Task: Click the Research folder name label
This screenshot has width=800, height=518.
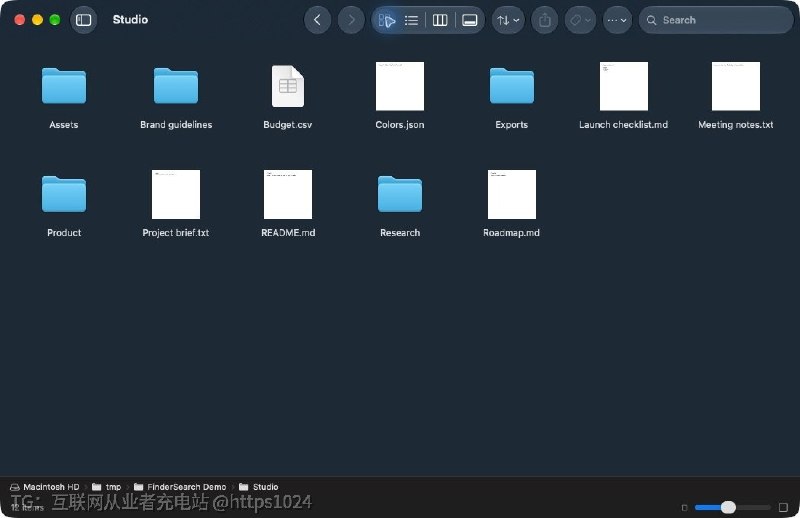Action: click(400, 233)
